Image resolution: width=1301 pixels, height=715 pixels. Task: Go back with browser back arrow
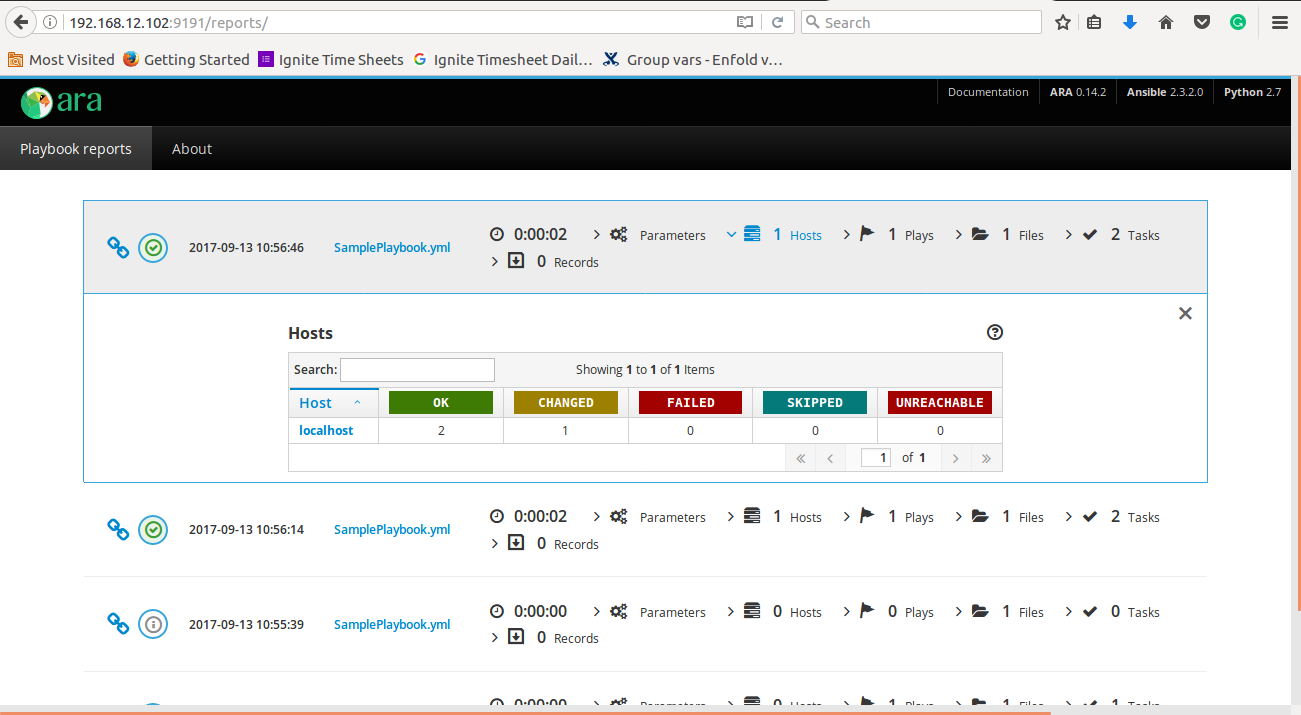[x=21, y=22]
